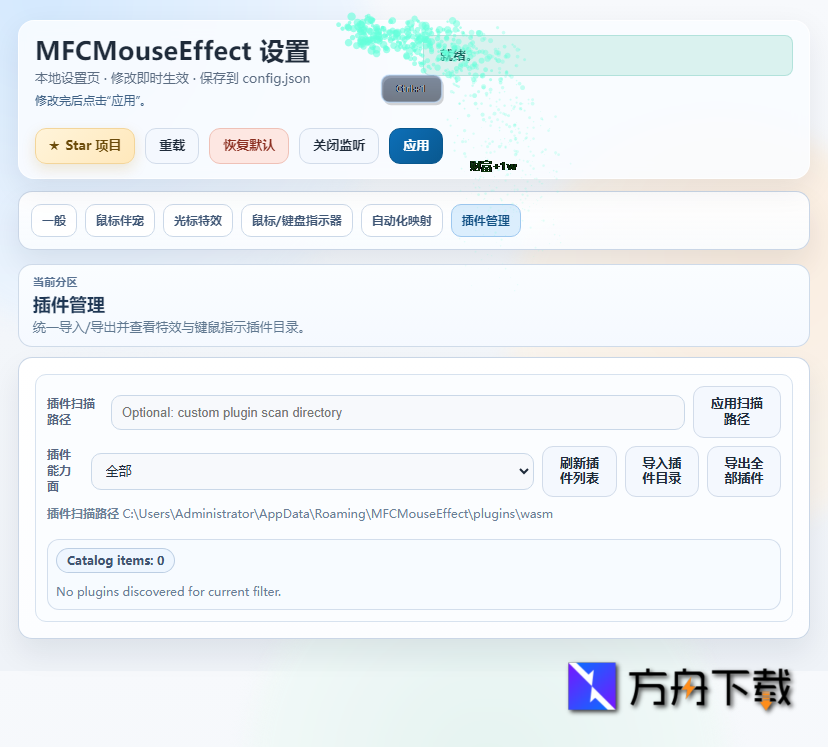Open the plugin capability combo box arrow
The width and height of the screenshot is (828, 747).
pos(523,471)
